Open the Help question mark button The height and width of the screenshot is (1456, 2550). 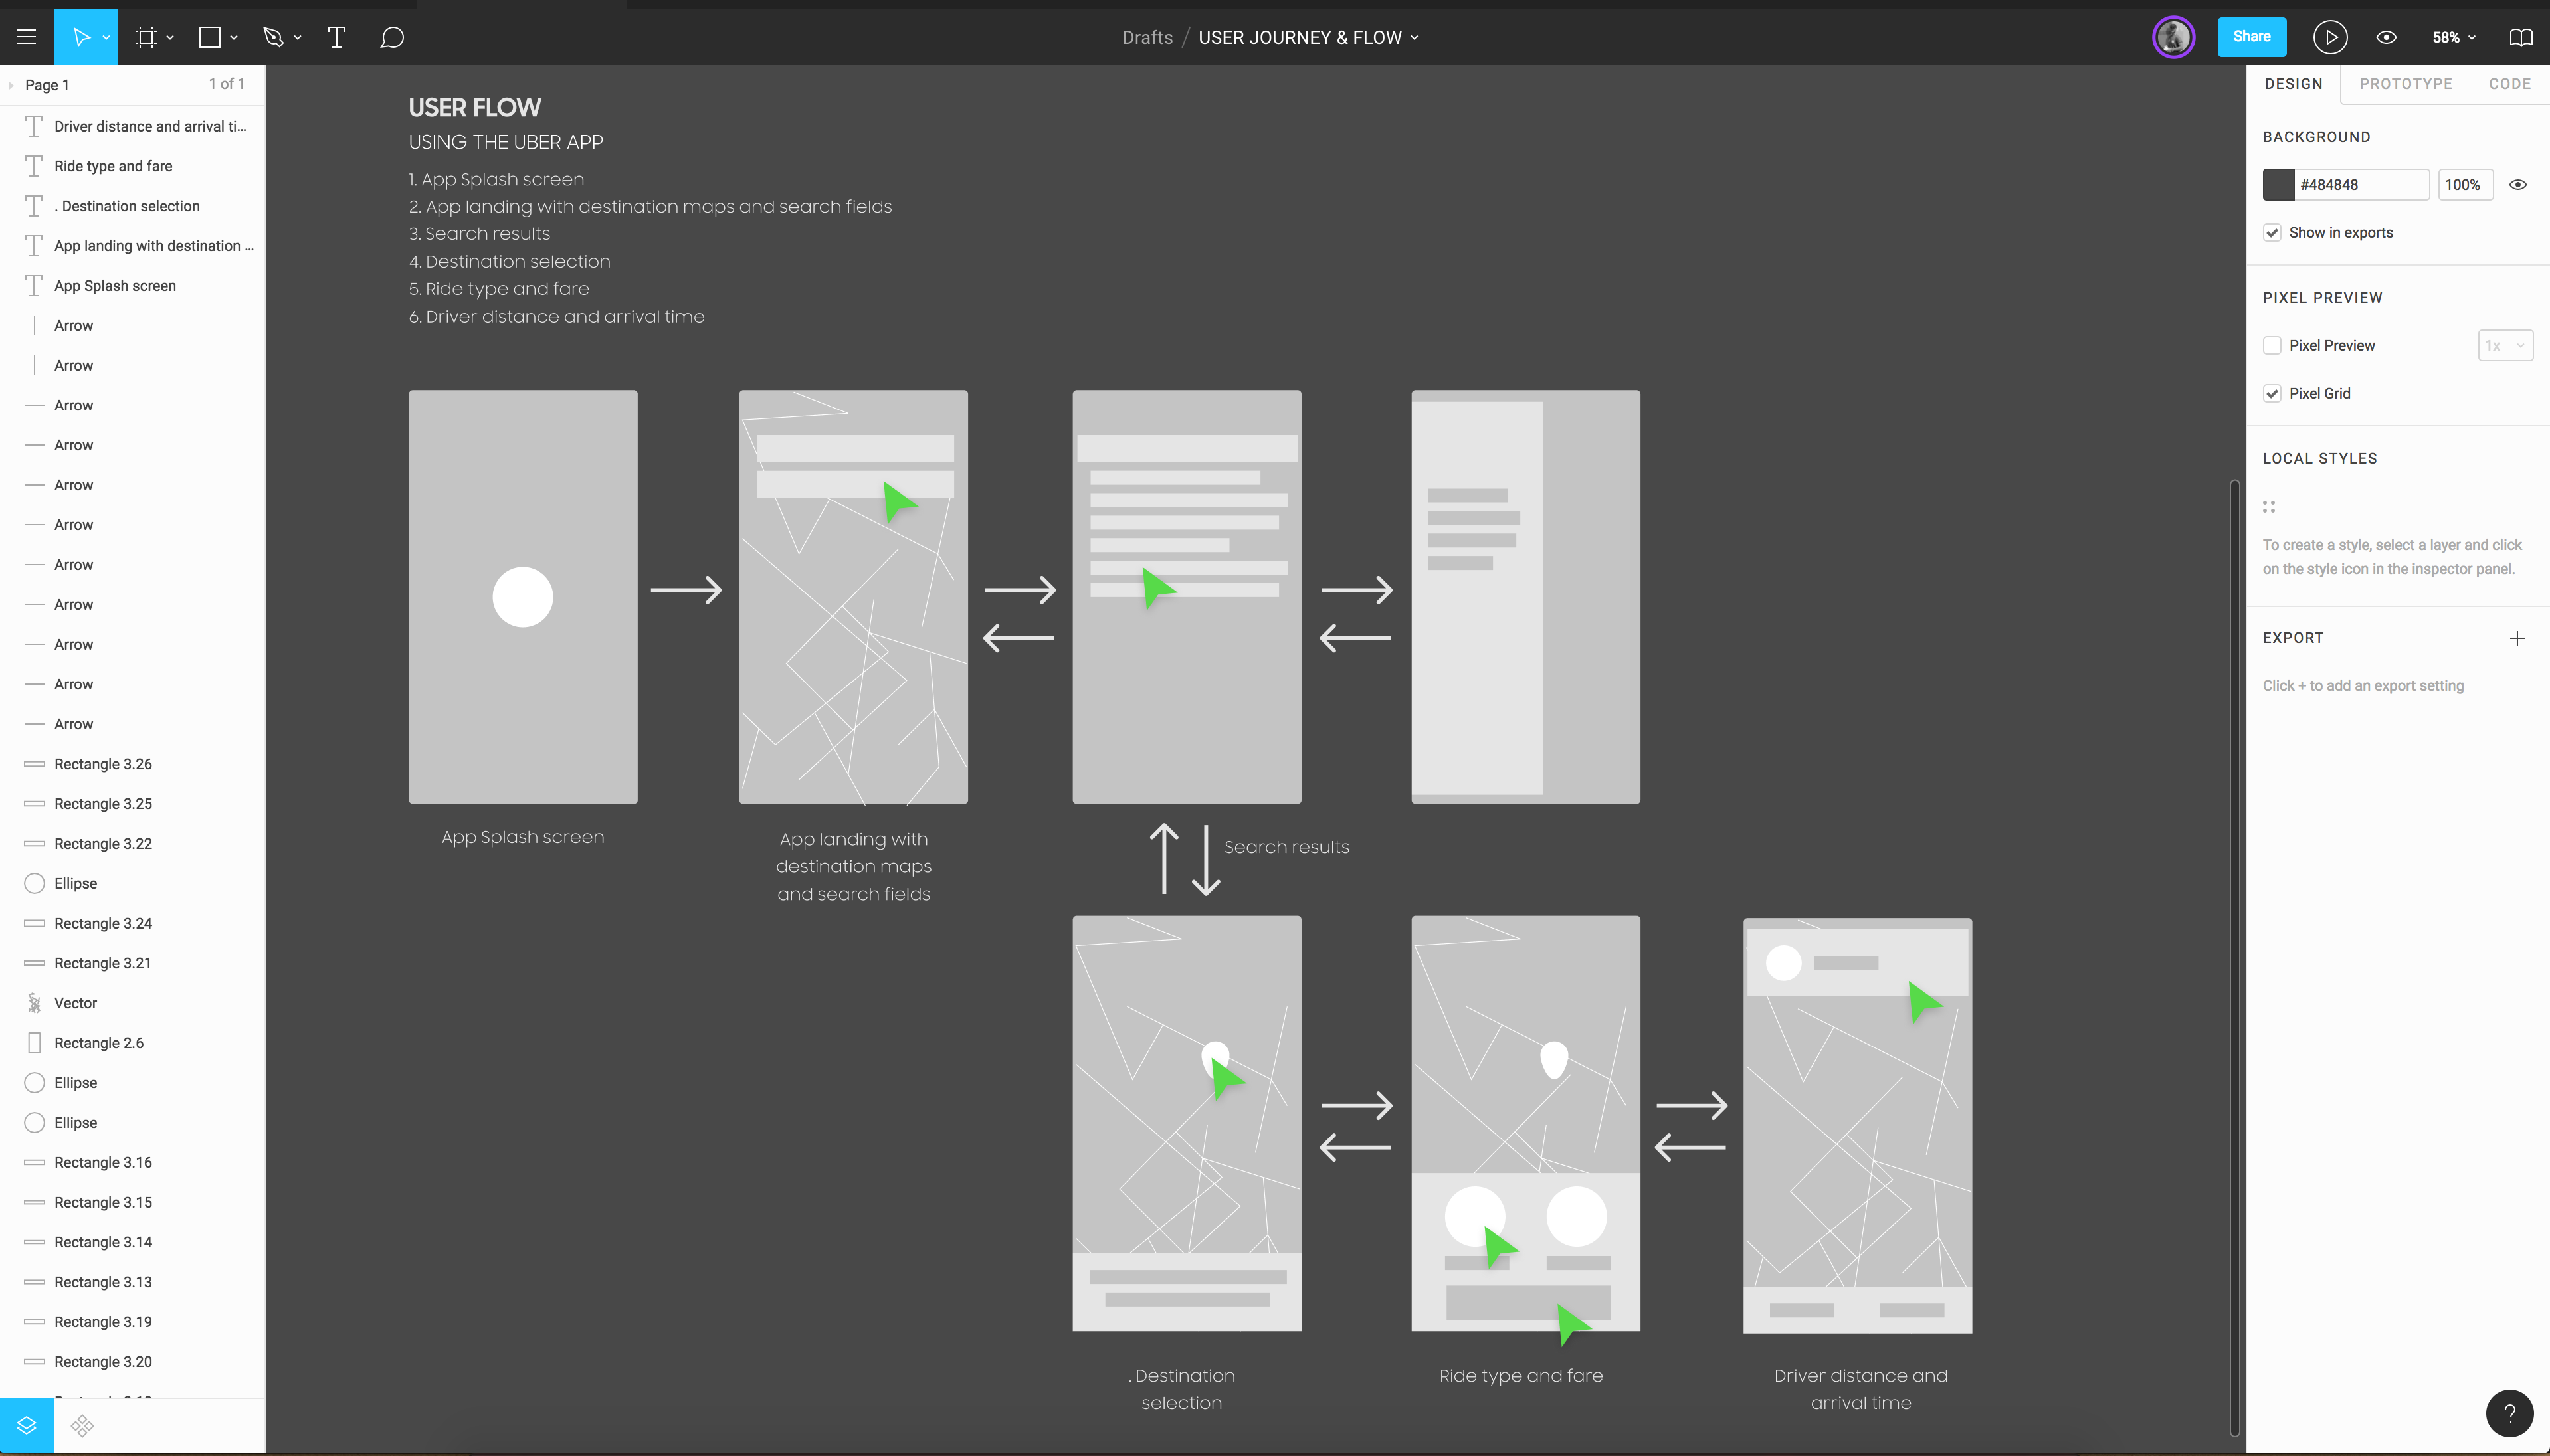[x=2509, y=1413]
